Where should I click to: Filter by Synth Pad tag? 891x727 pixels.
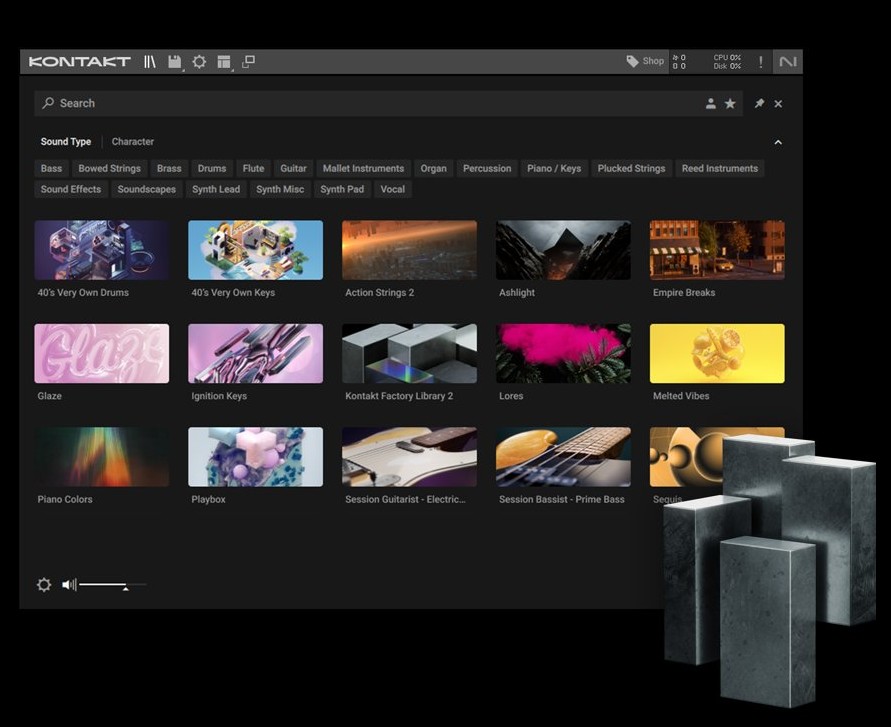click(342, 189)
